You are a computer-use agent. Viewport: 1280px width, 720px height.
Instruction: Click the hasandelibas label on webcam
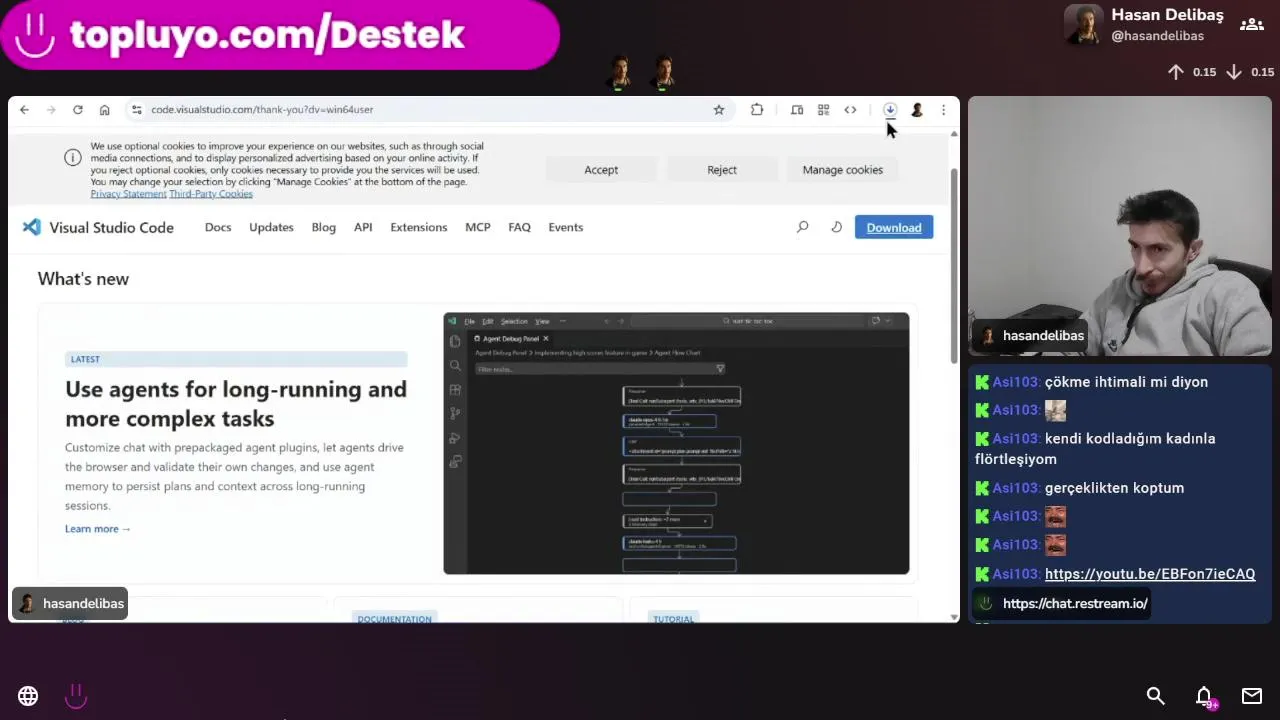point(1031,336)
